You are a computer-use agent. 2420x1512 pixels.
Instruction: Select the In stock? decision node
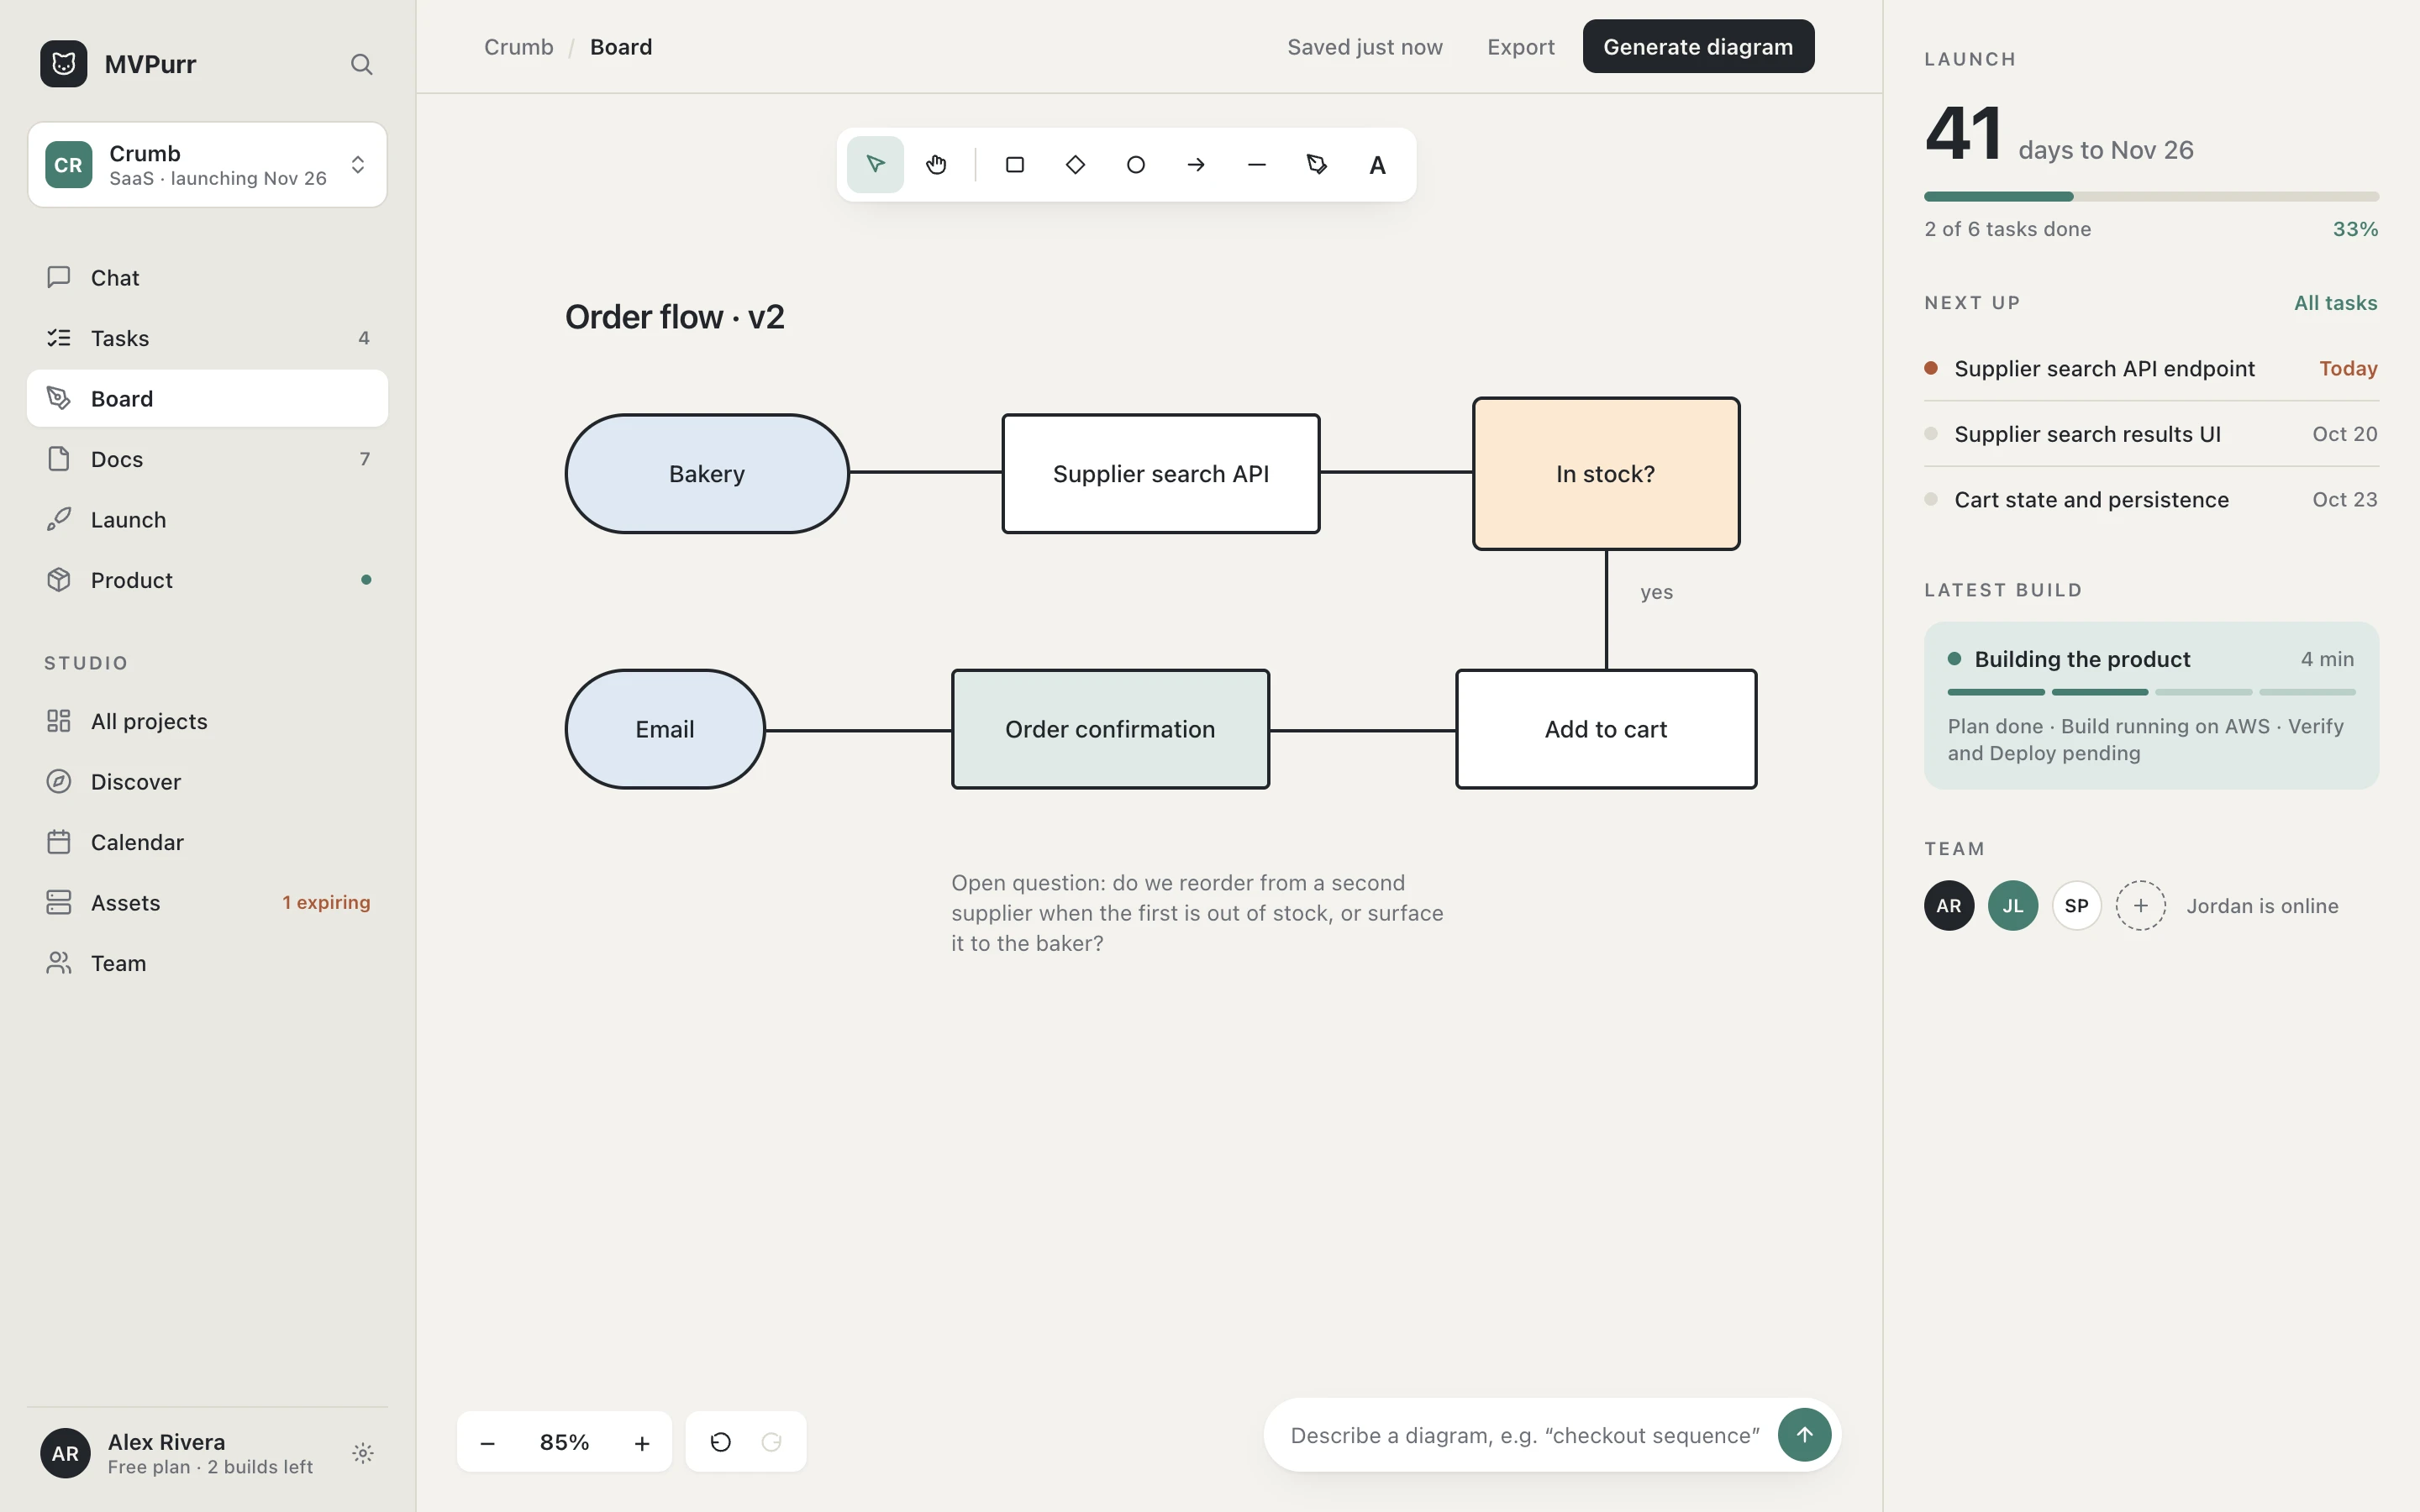1606,474
